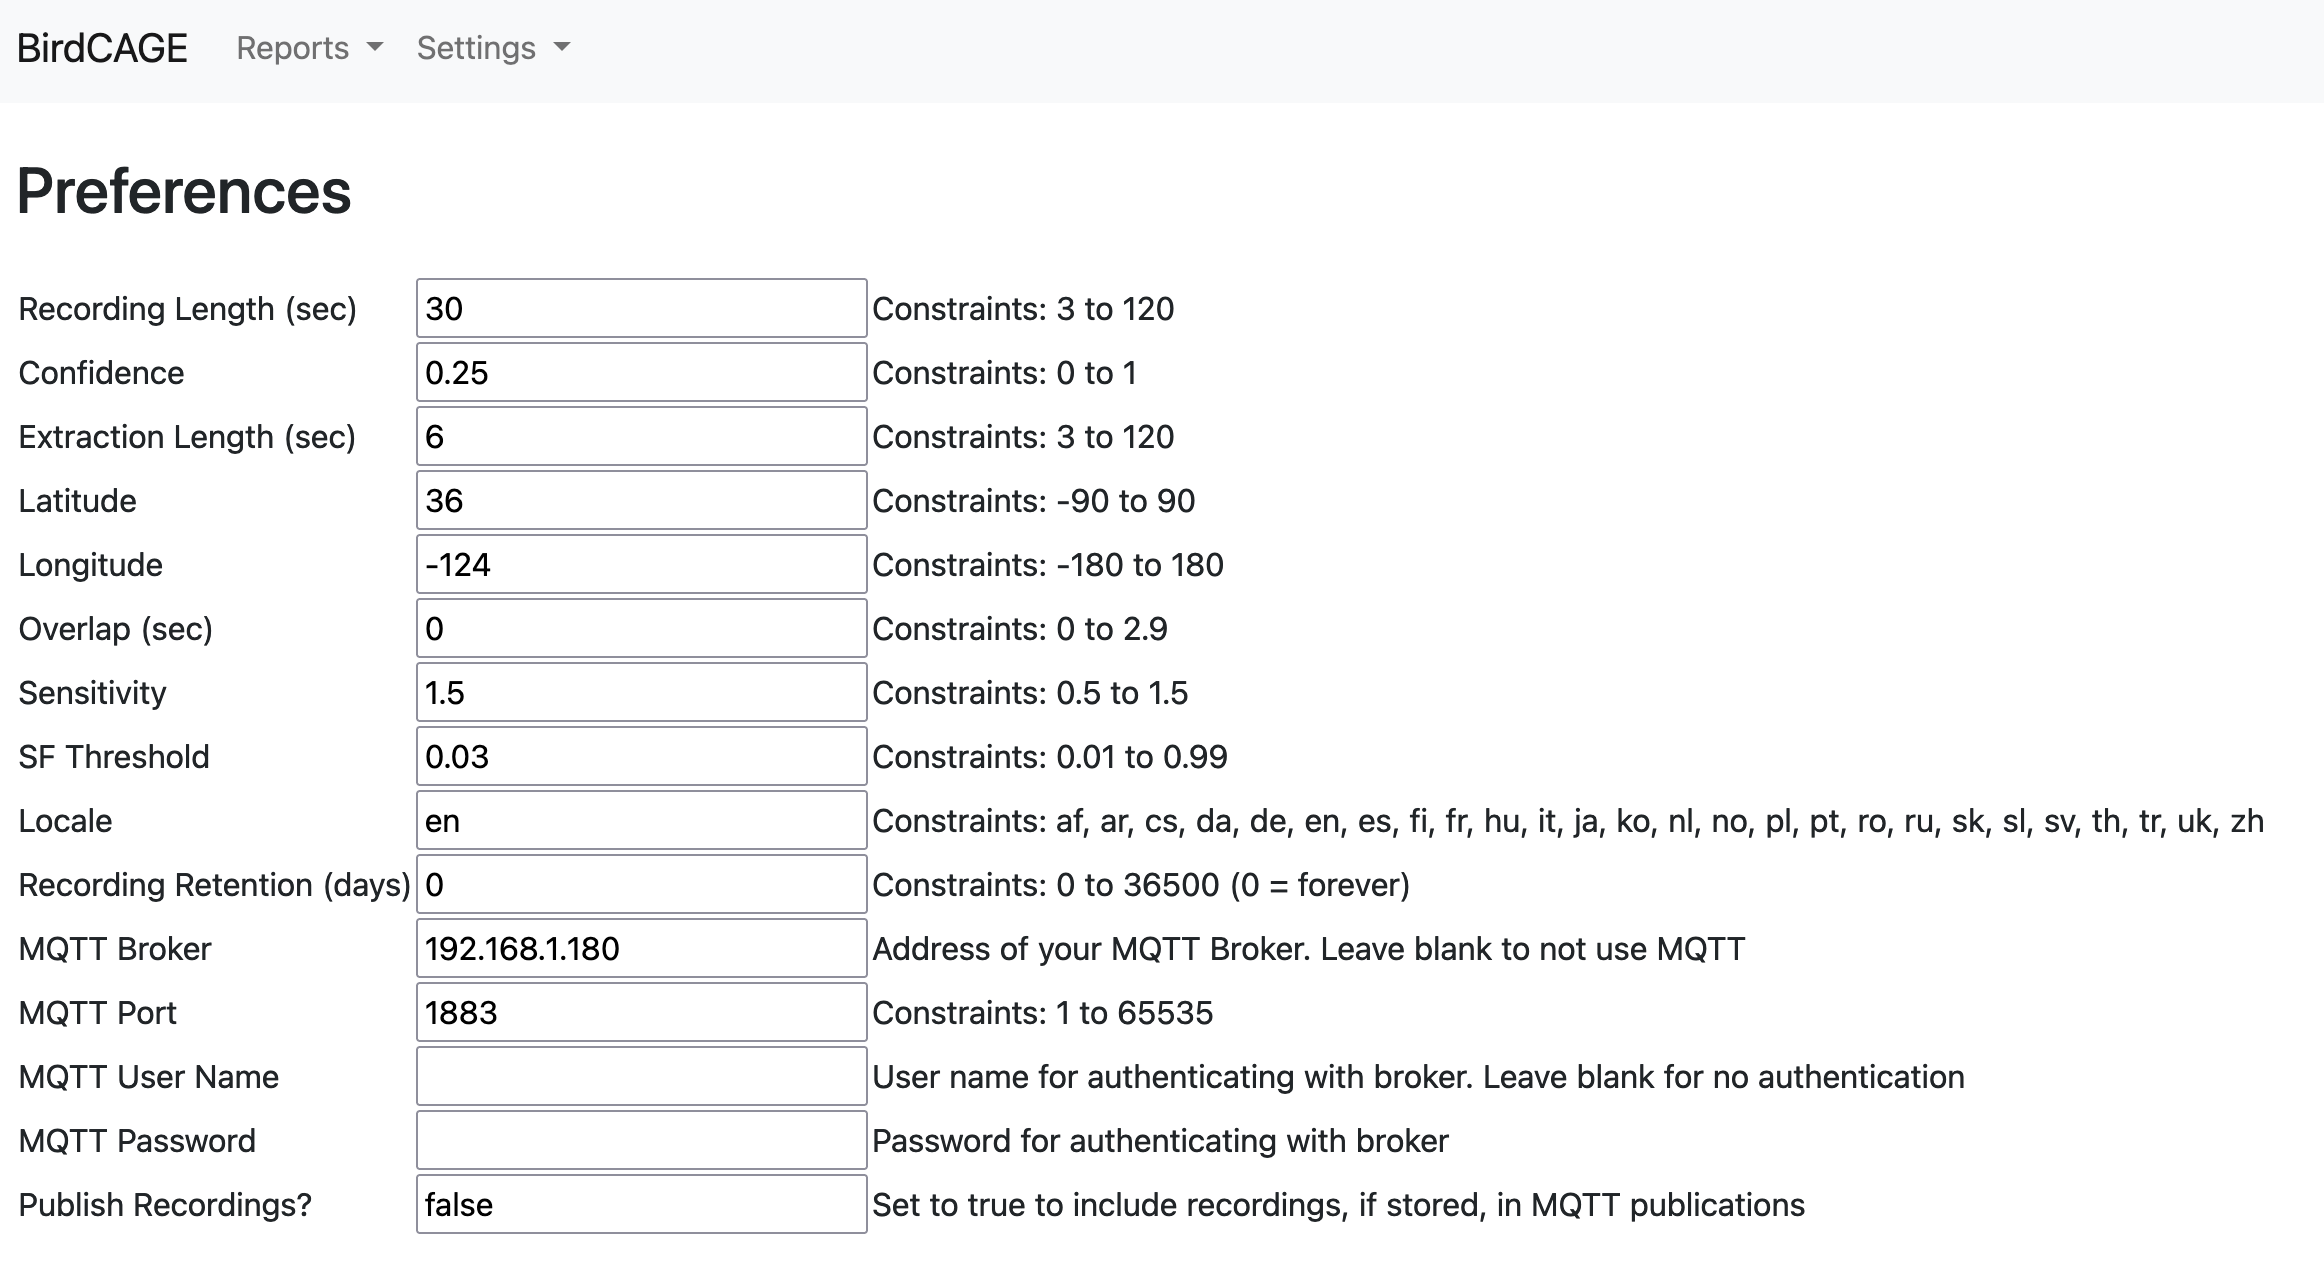Edit the MQTT Port field
Screen dimensions: 2324x1272
point(641,1012)
